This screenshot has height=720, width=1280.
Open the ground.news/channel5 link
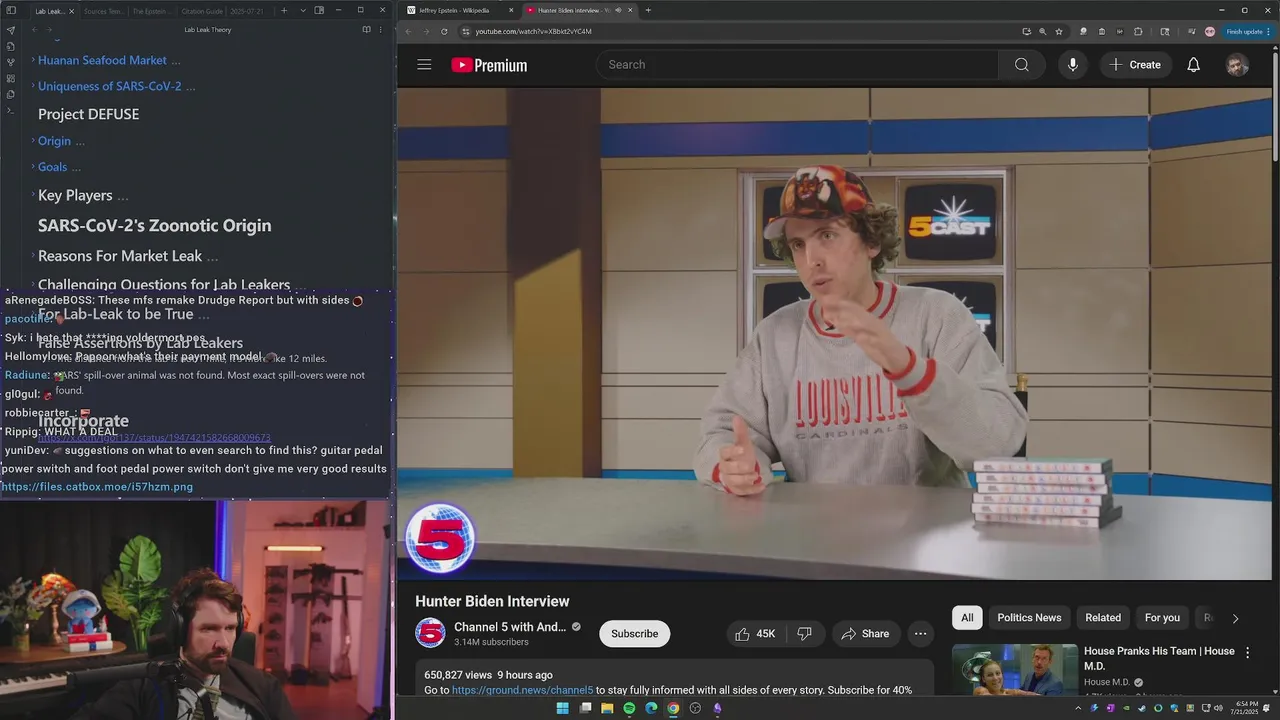point(522,690)
